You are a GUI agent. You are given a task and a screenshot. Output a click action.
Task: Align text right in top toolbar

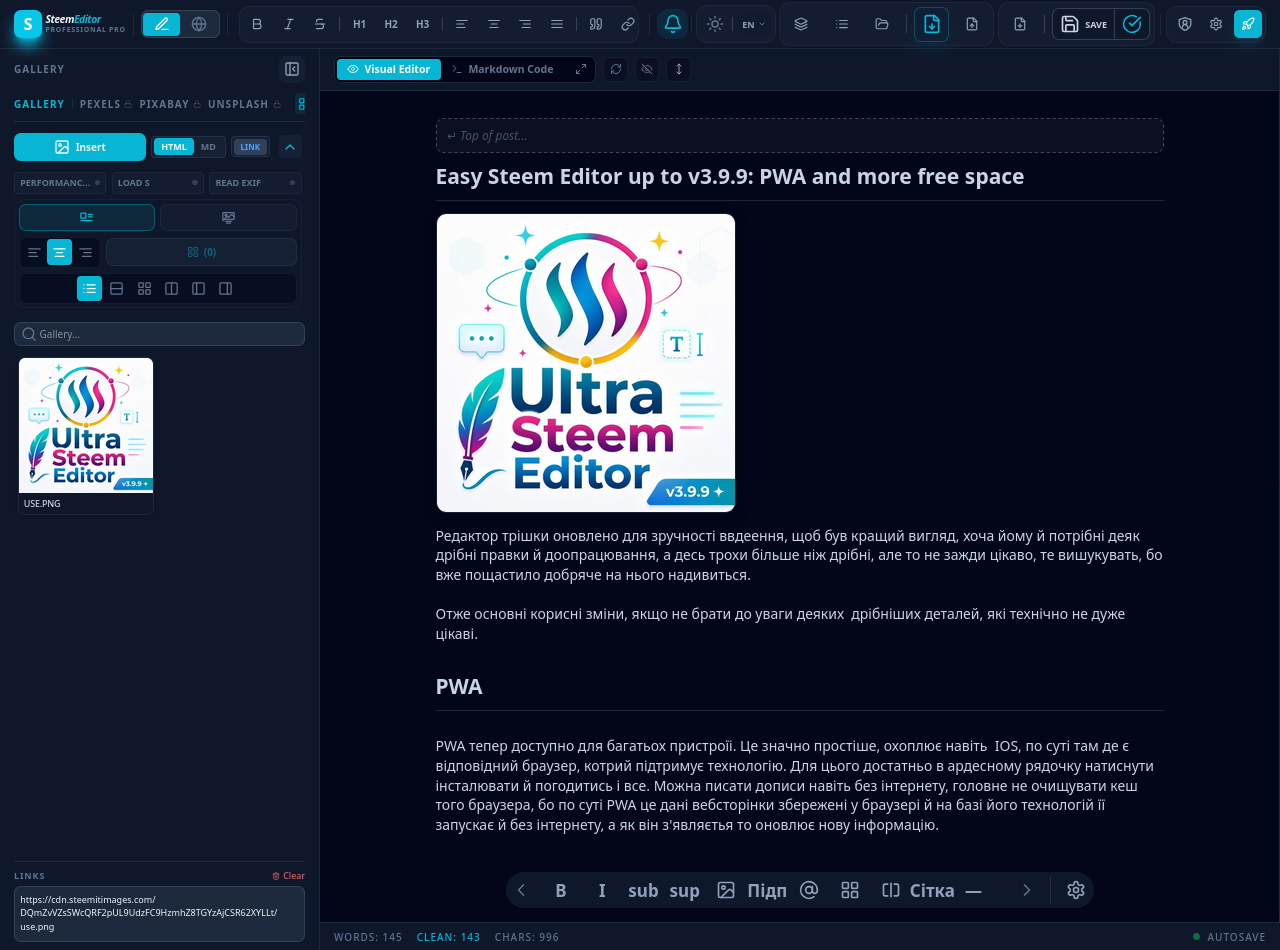point(525,24)
